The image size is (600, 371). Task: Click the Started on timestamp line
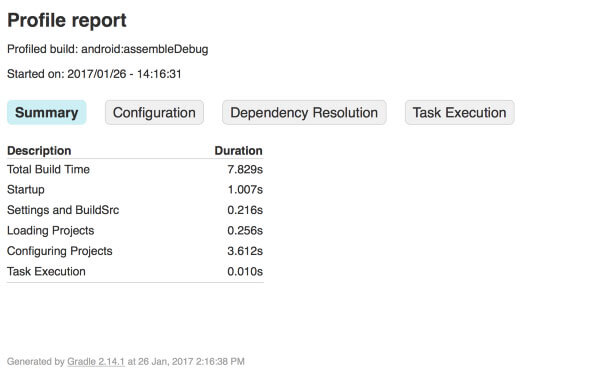pyautogui.click(x=94, y=74)
